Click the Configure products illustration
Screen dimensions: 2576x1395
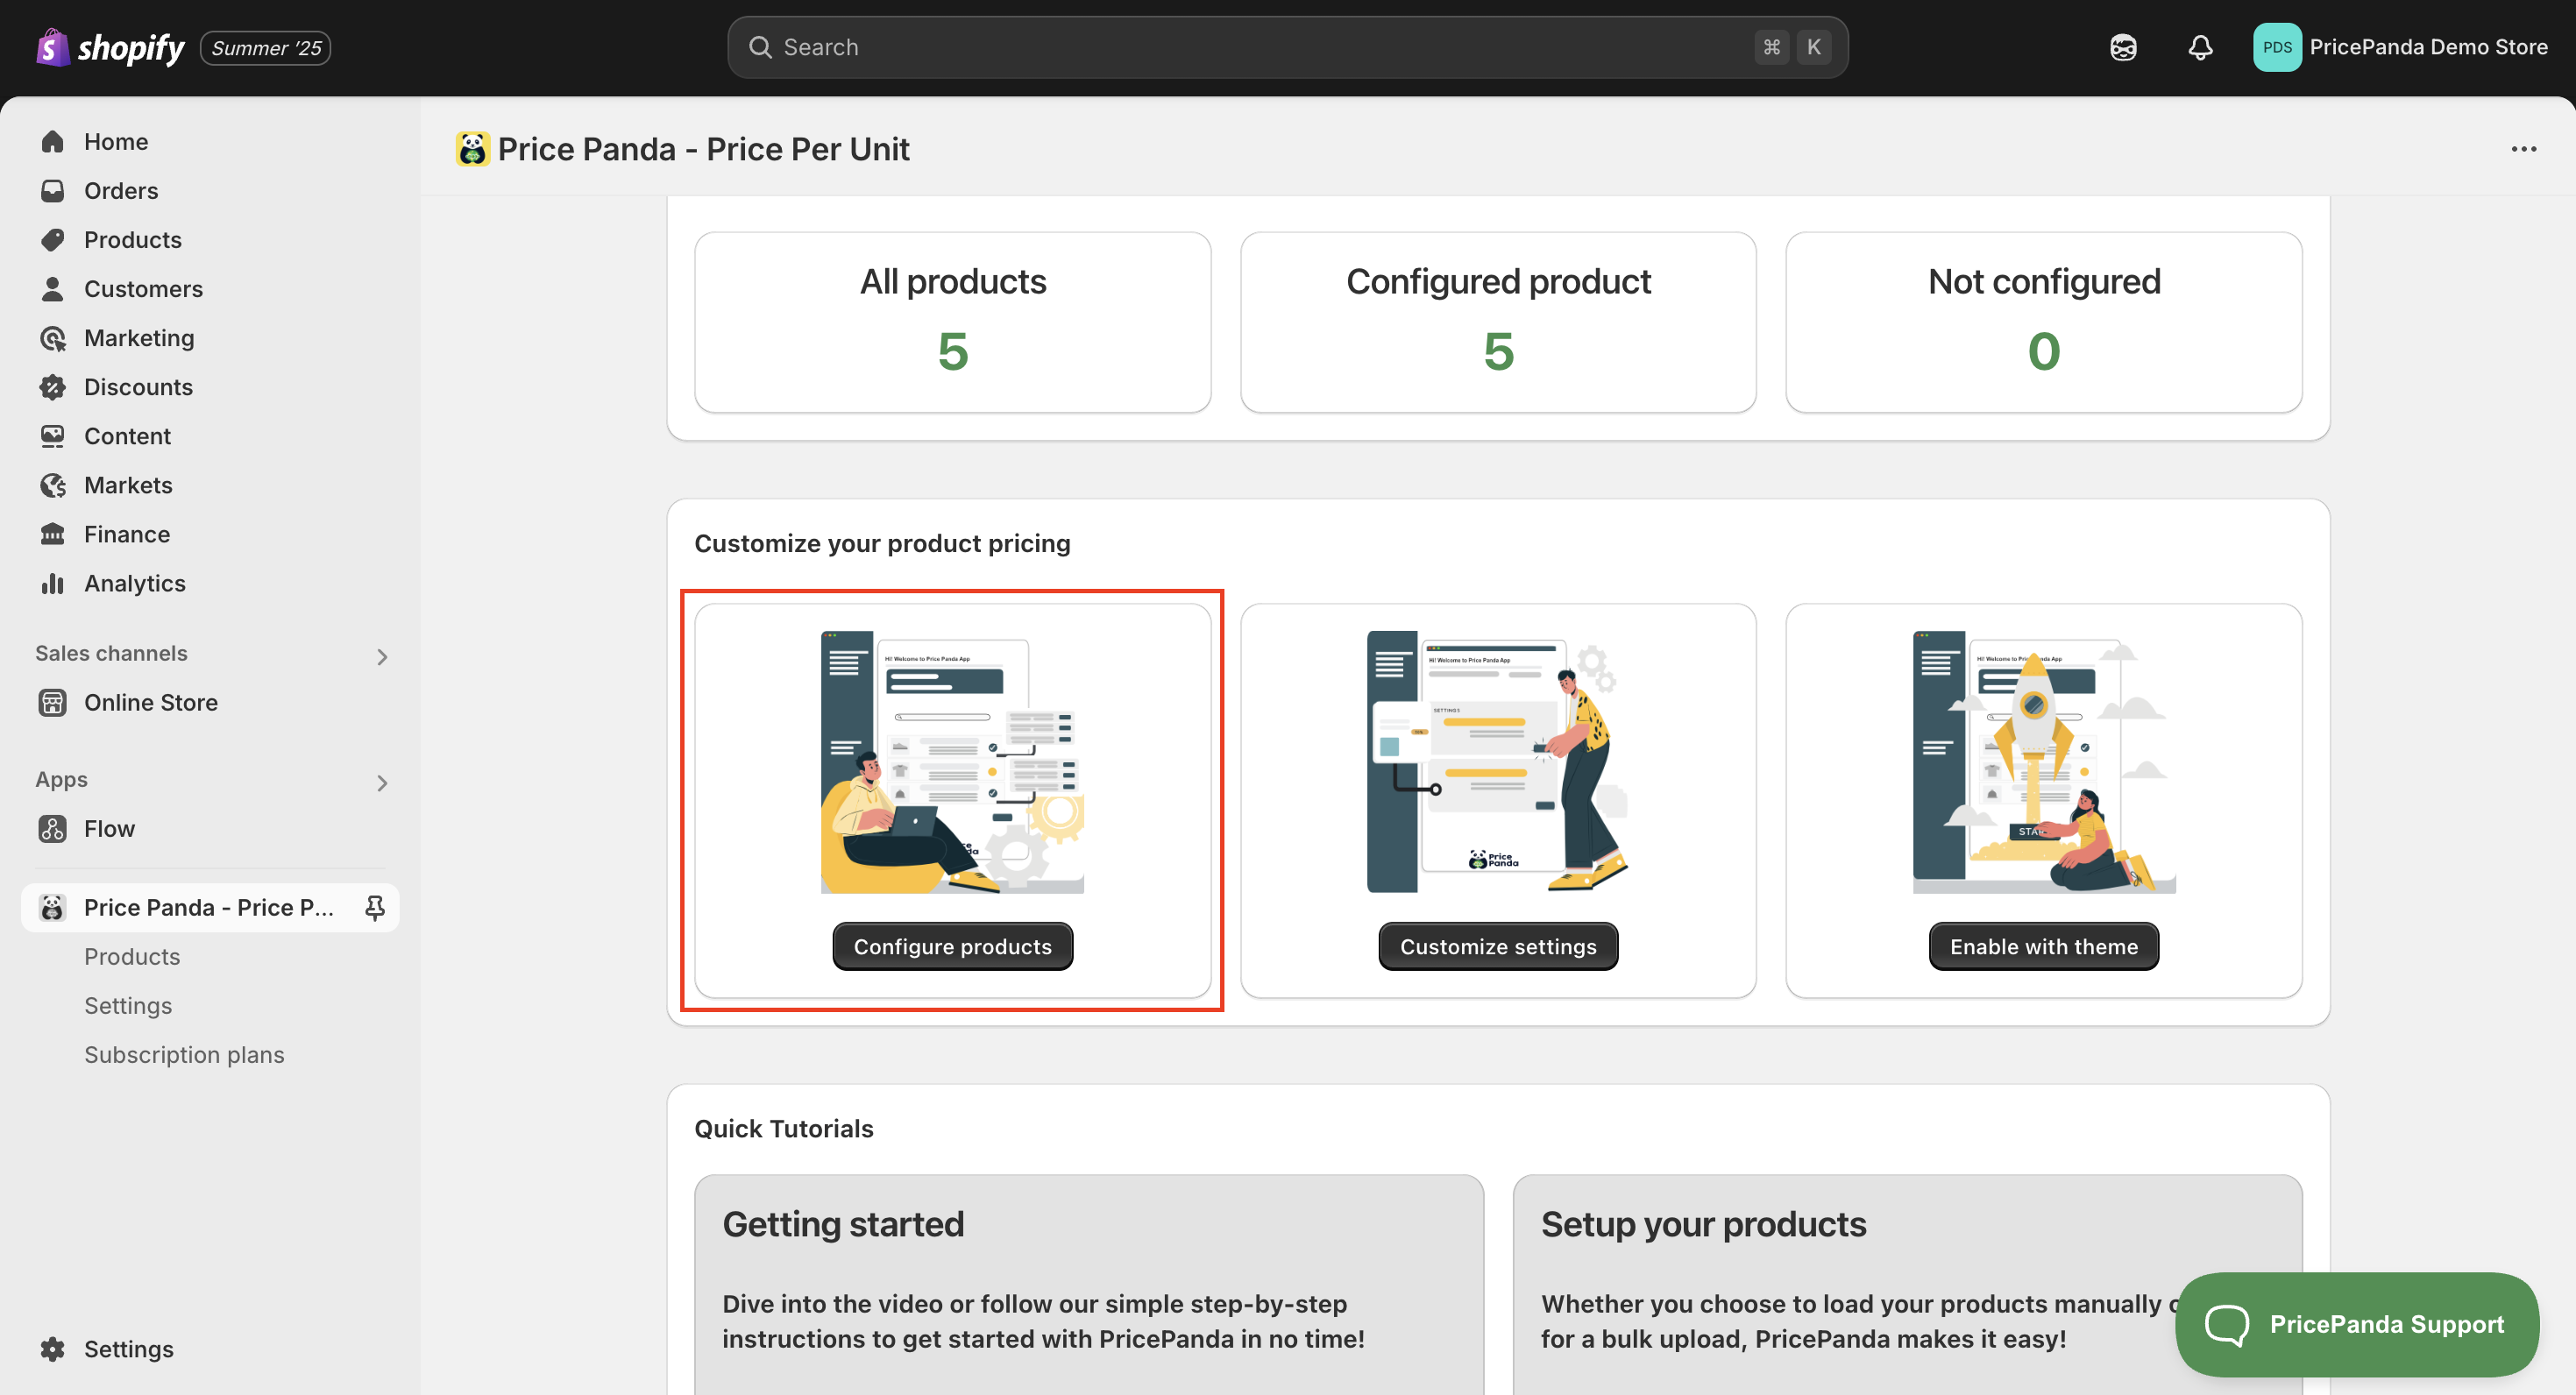coord(952,761)
